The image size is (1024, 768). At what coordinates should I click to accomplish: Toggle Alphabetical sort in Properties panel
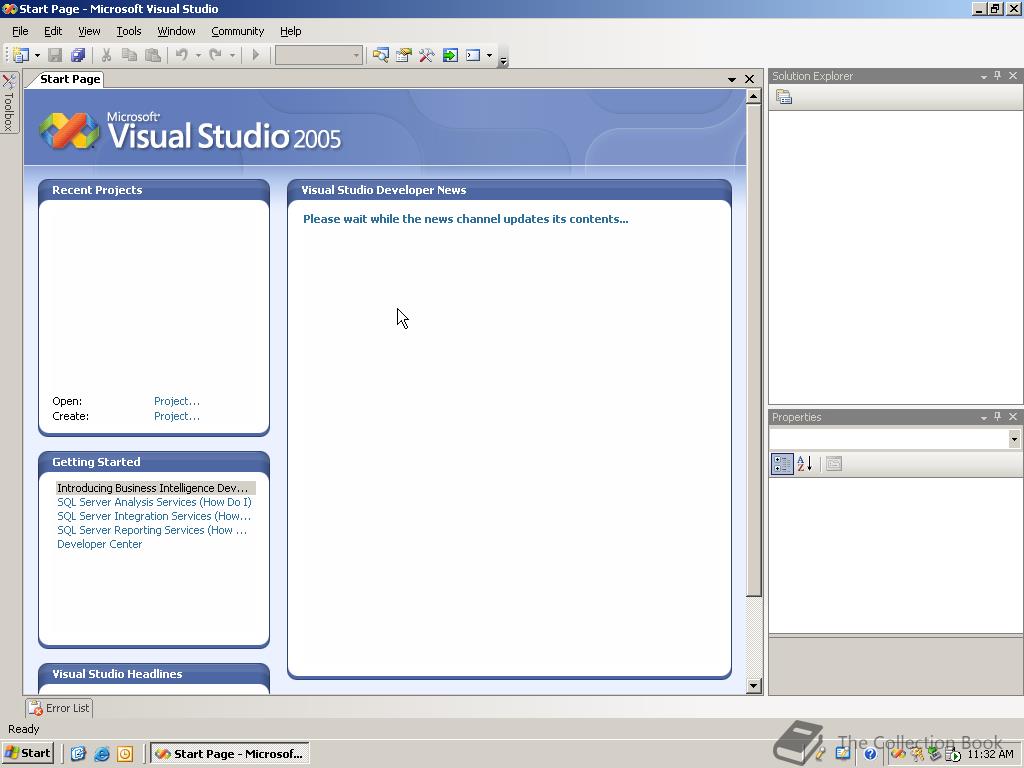[x=805, y=464]
